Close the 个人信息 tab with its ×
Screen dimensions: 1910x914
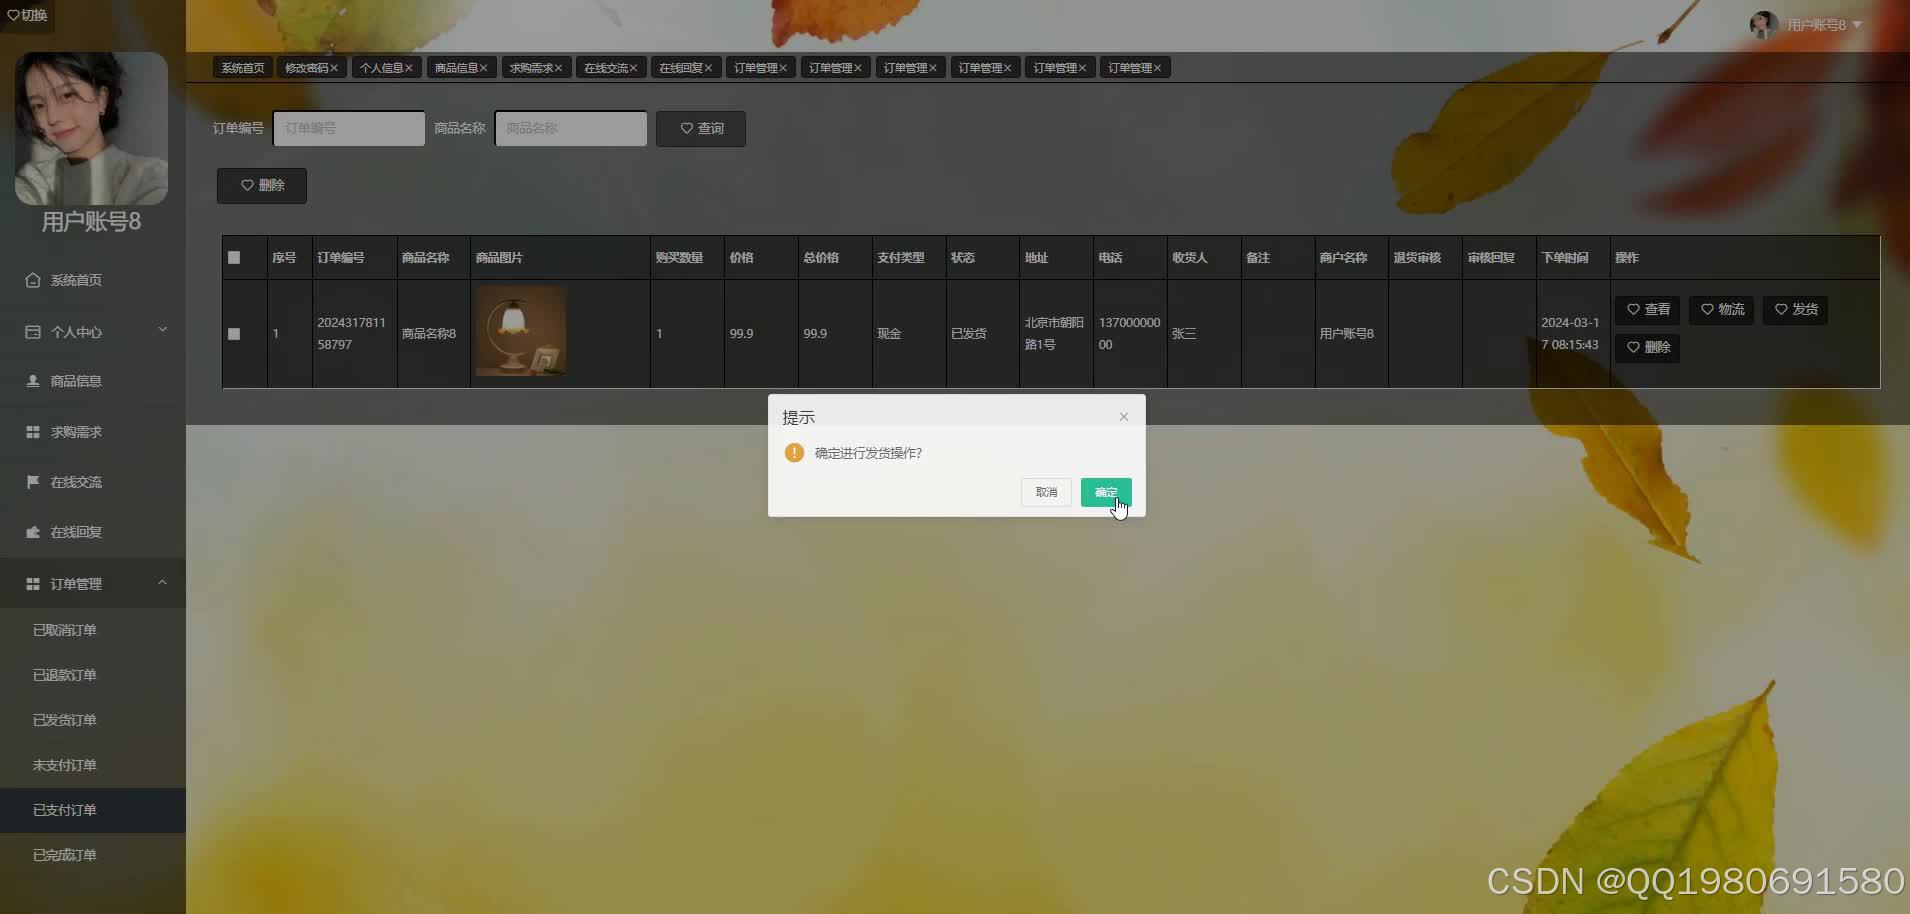[409, 68]
